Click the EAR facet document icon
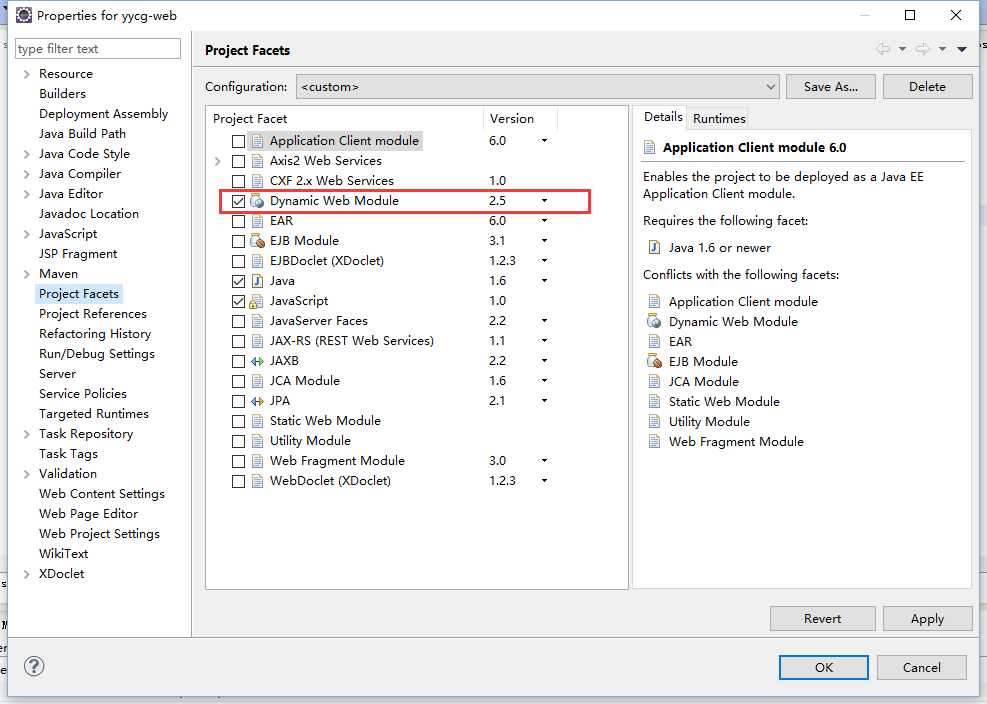 (257, 221)
